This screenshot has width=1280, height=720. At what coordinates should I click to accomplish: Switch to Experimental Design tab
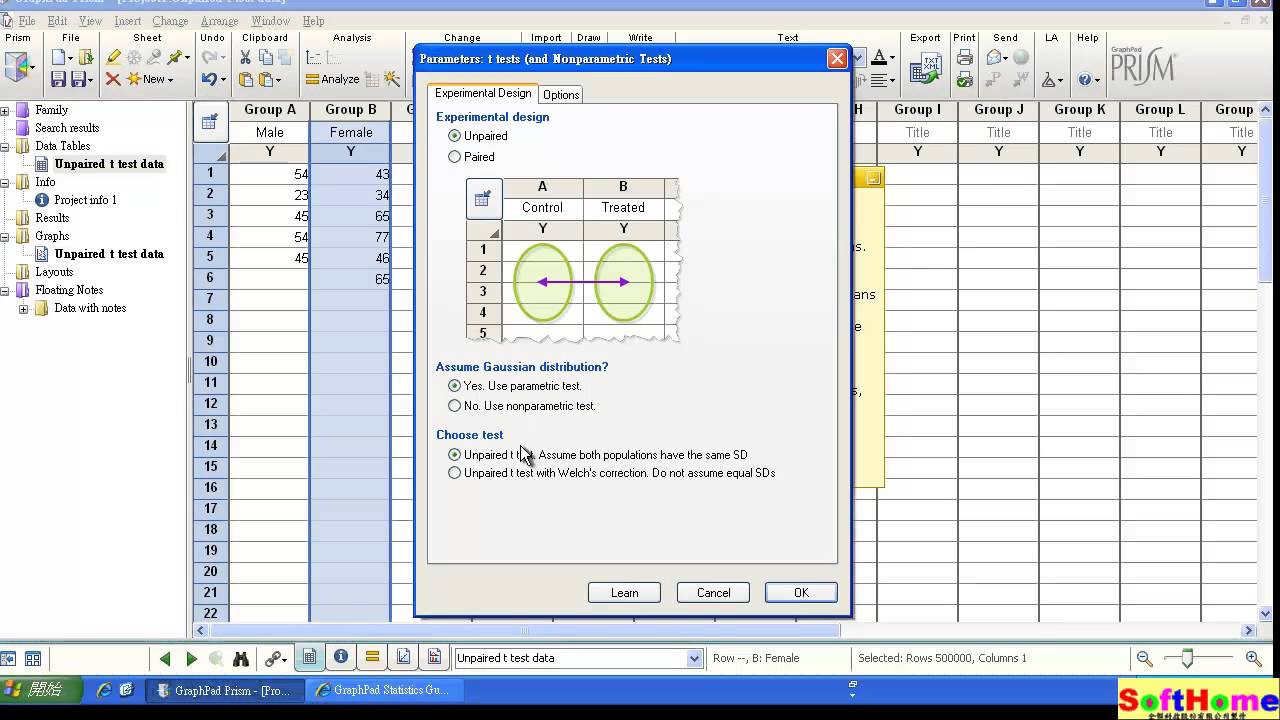coord(483,93)
